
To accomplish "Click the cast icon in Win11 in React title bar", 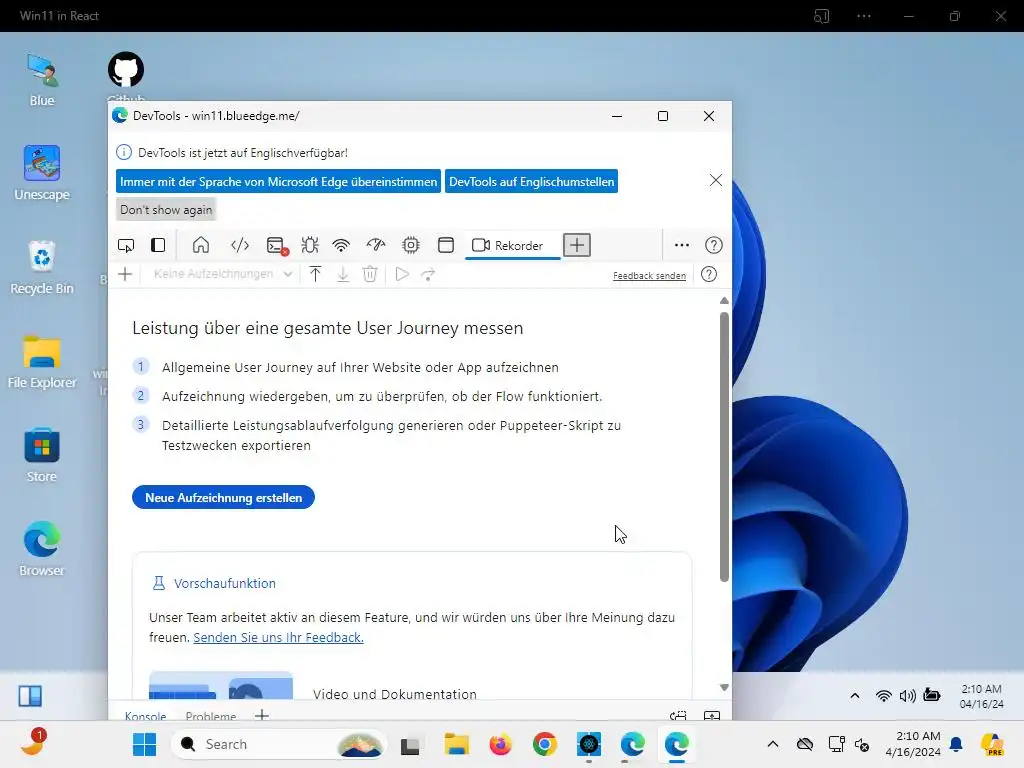I will coord(822,16).
